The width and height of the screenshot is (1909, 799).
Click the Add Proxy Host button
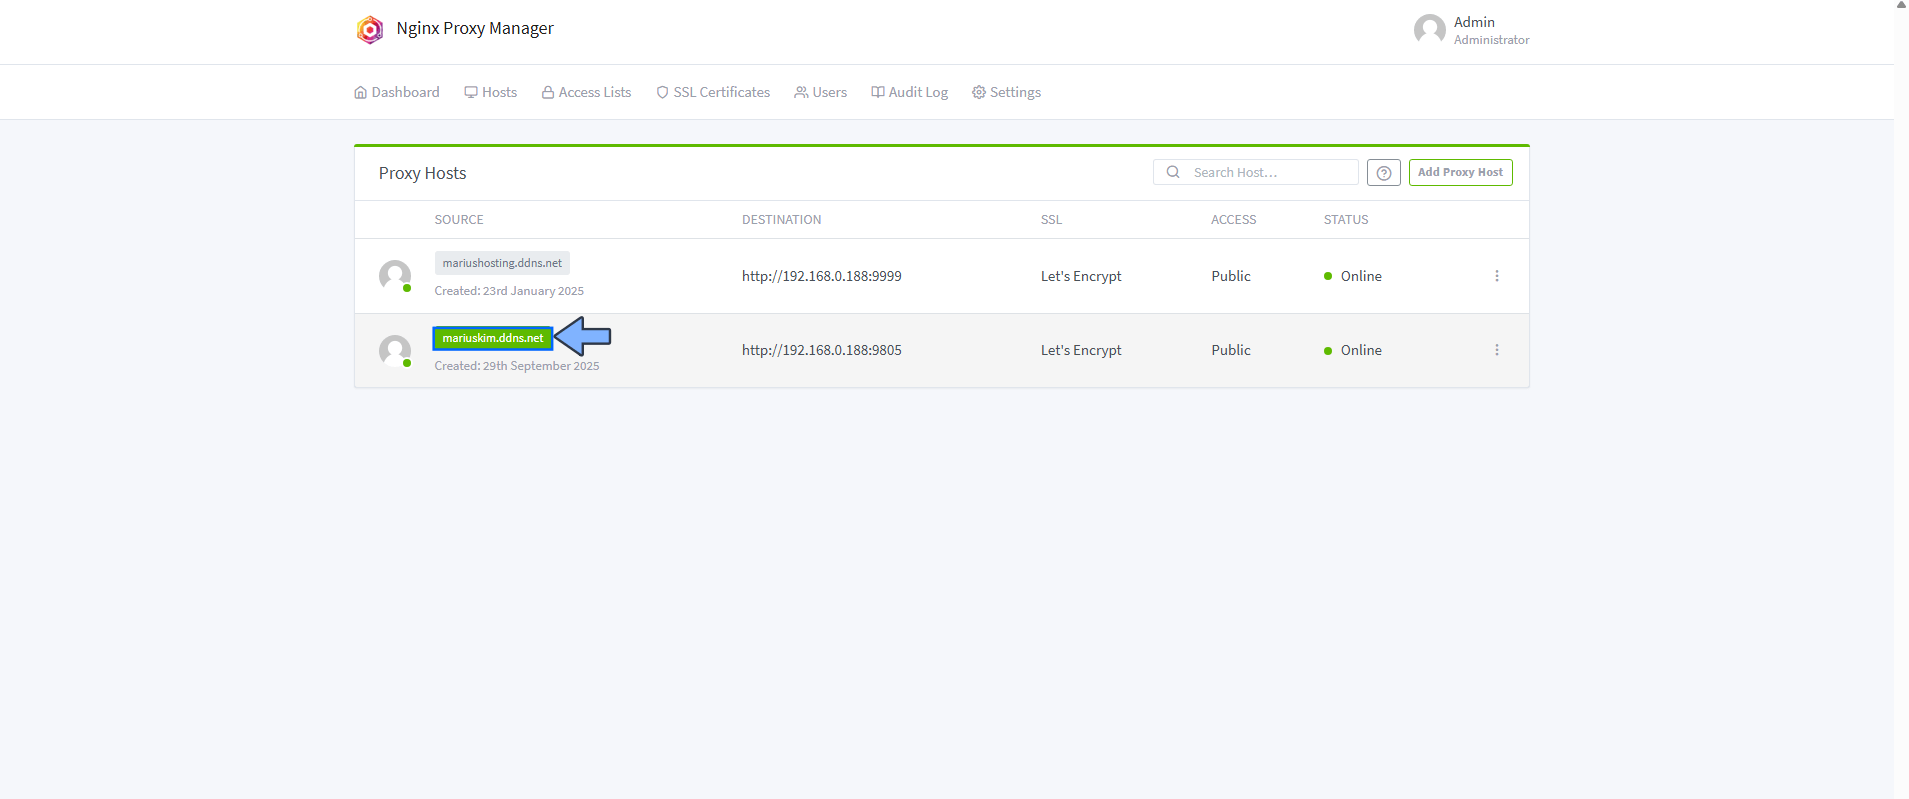coord(1460,172)
